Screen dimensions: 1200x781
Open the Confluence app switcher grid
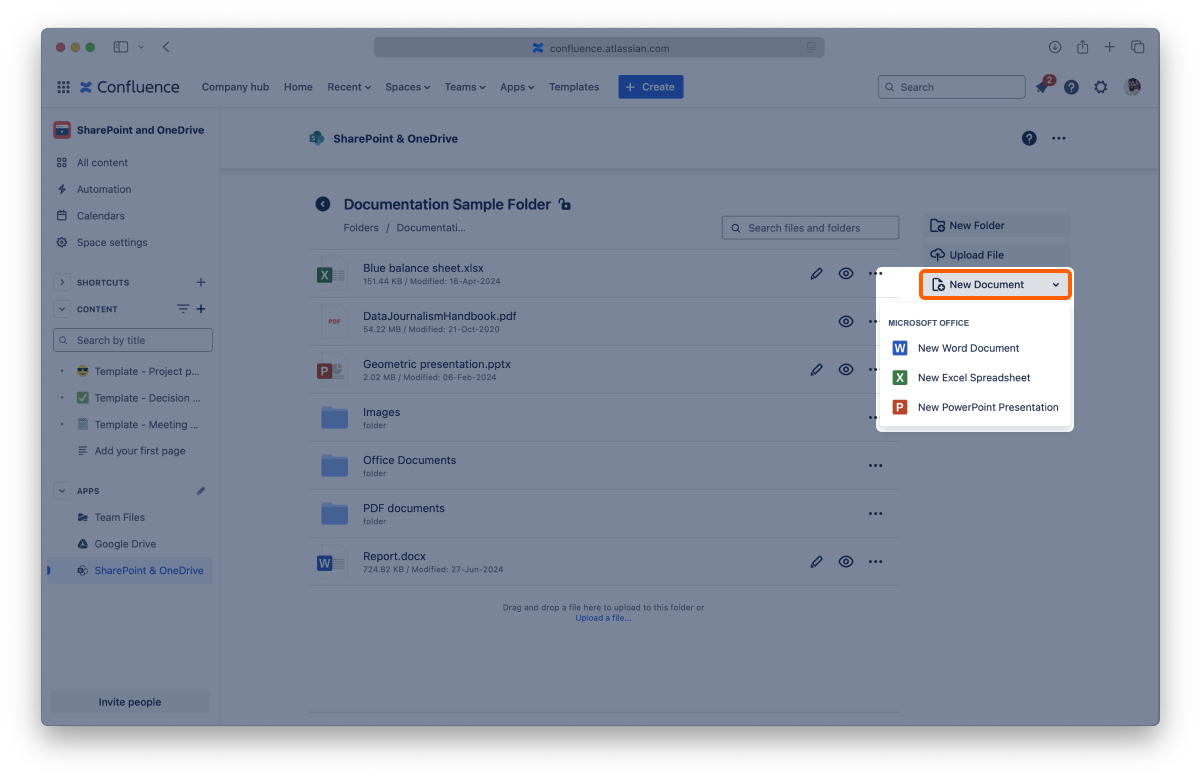point(64,87)
